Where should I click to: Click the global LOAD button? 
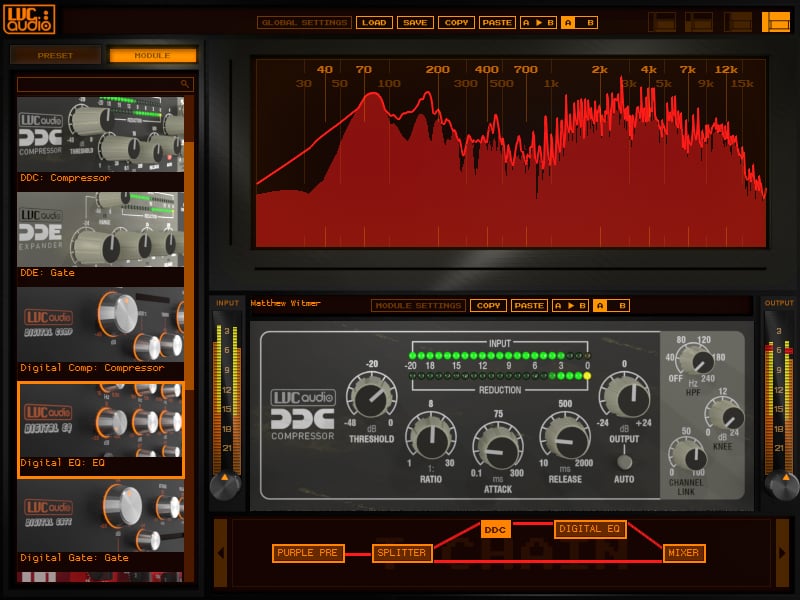click(374, 22)
